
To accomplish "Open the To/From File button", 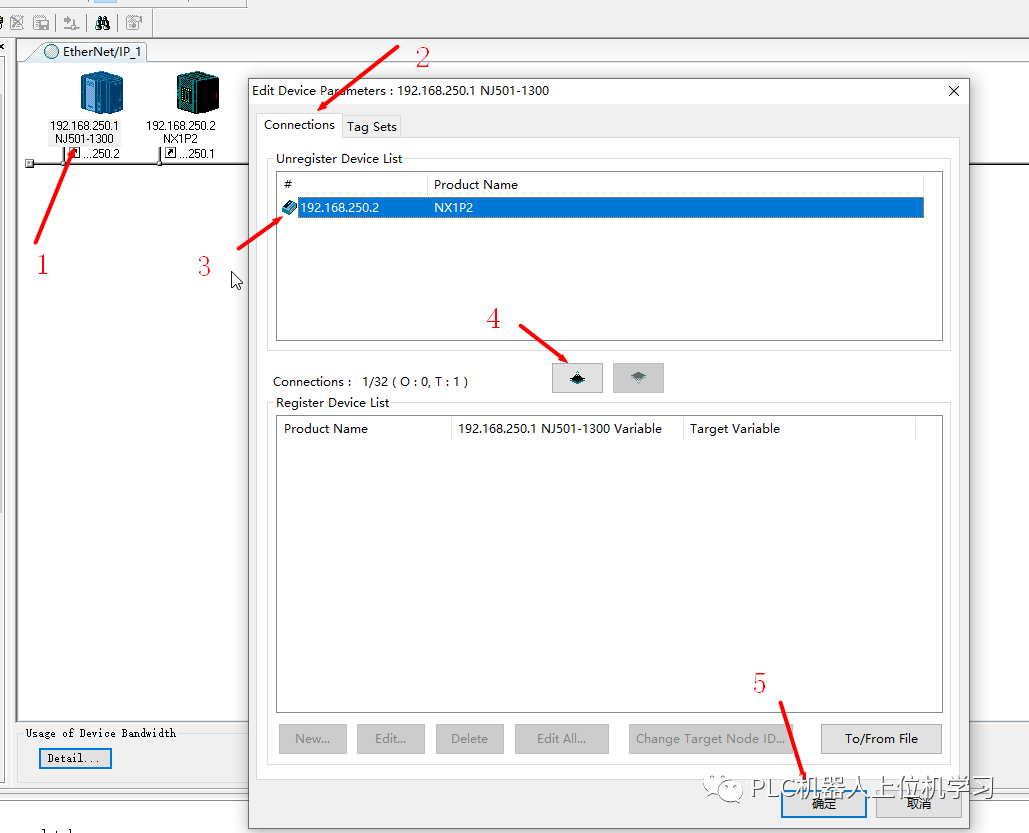I will [881, 739].
